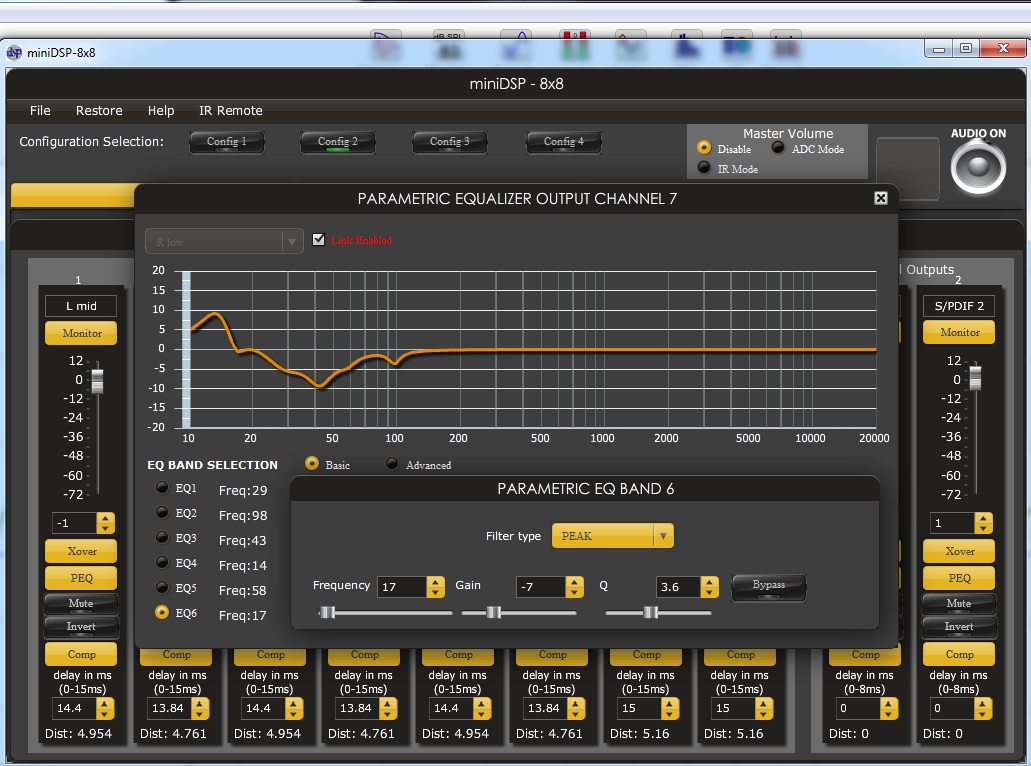Click the Gain value input field

point(540,587)
